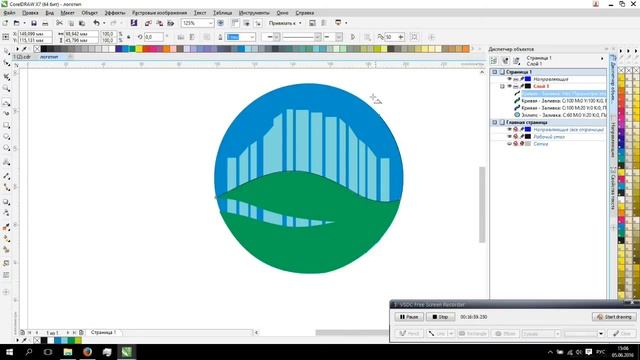Select the Artistic Media tool
The image size is (640, 360).
[x=6, y=113]
